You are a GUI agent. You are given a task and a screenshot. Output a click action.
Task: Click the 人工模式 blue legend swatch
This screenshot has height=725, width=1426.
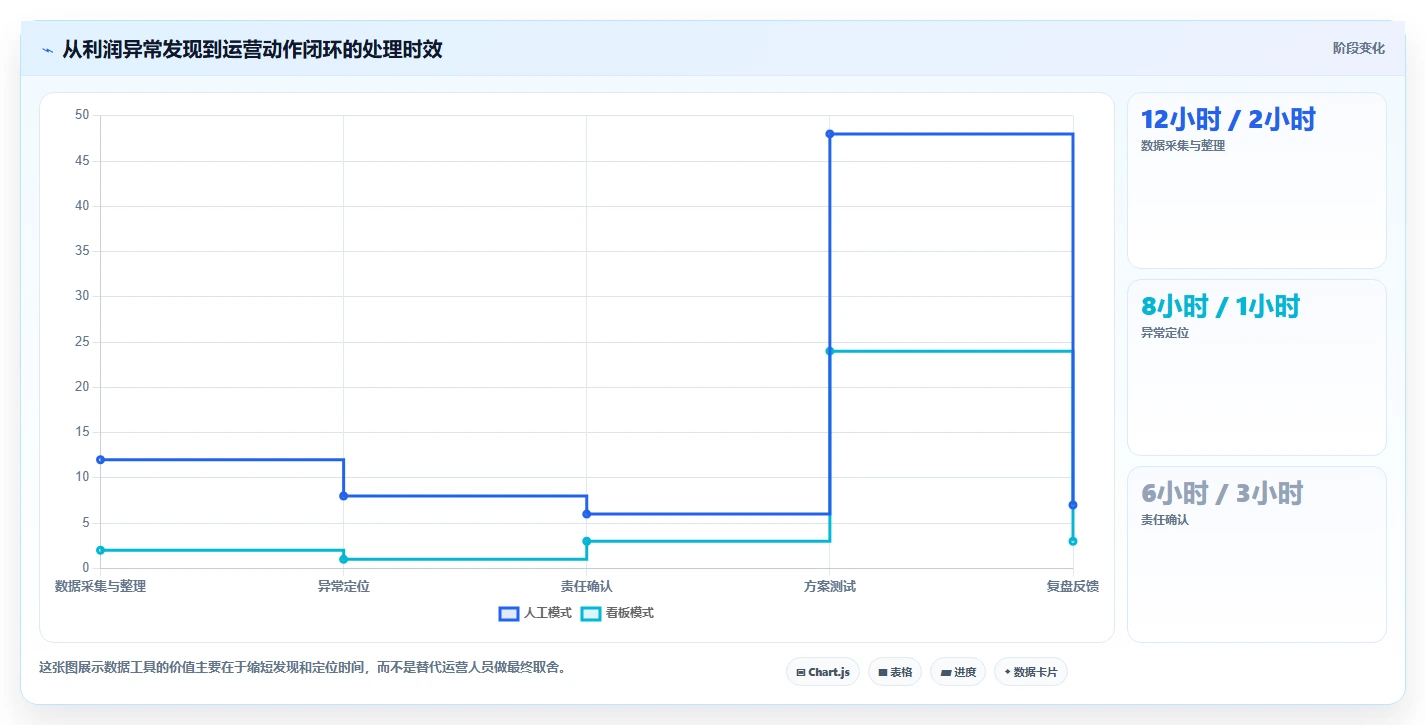point(509,613)
